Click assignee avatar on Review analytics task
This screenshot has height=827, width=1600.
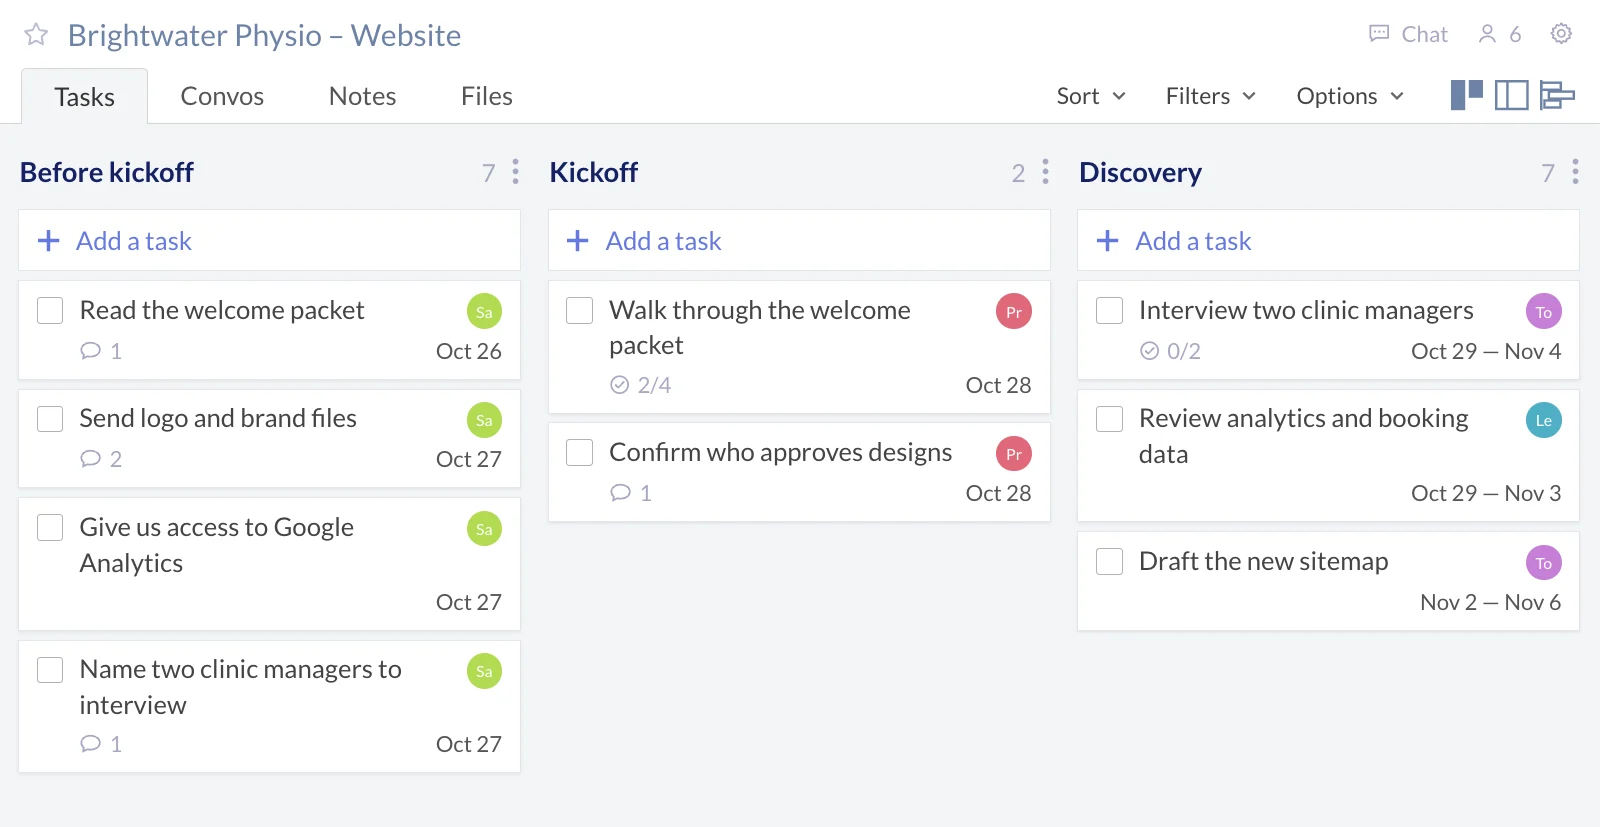(x=1544, y=421)
